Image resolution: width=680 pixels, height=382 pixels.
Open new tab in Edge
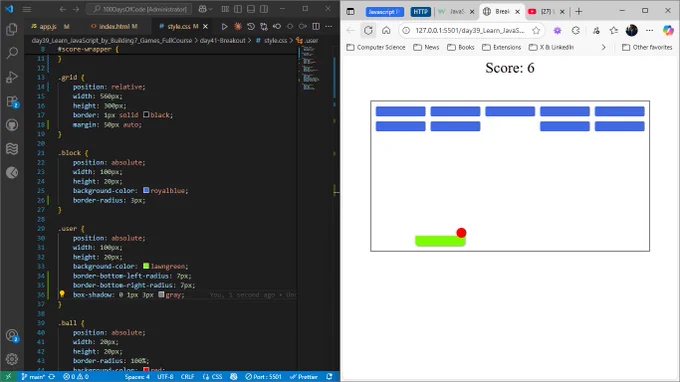coord(579,12)
